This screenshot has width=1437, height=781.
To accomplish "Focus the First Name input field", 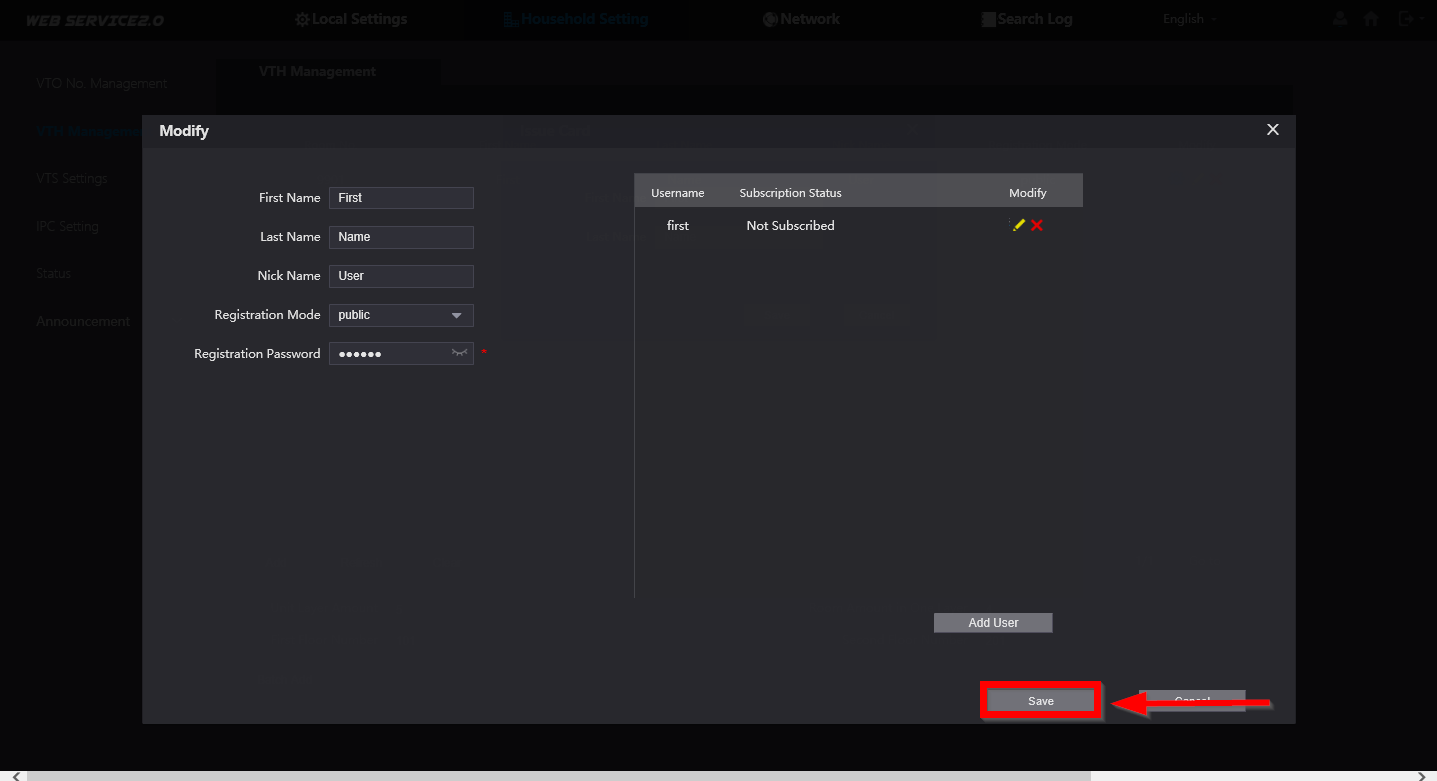I will tap(401, 198).
